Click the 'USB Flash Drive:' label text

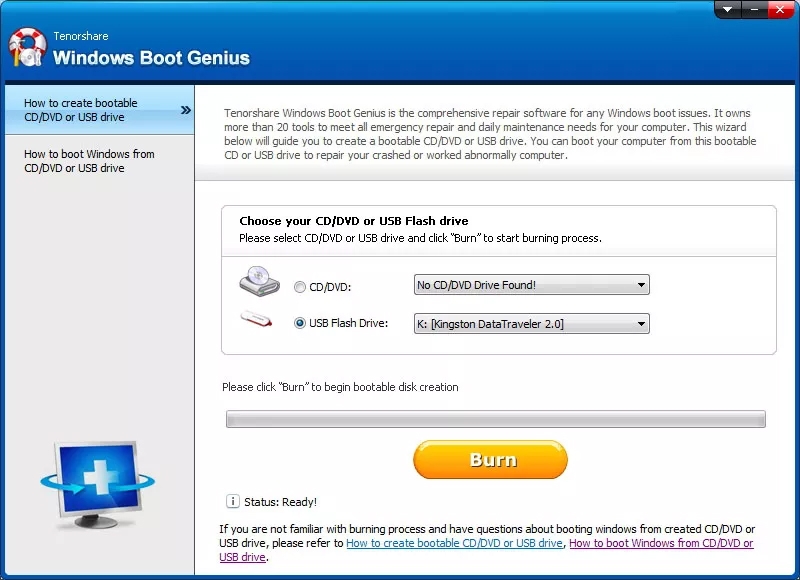[x=348, y=323]
